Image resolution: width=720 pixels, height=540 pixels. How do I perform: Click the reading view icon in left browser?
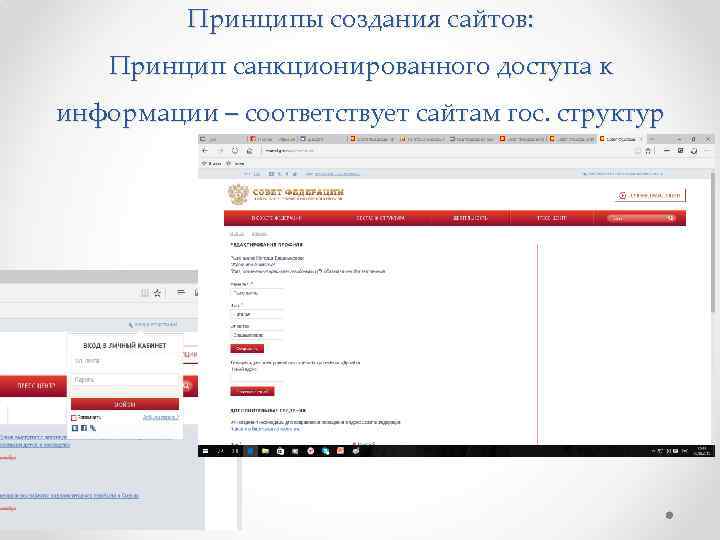[144, 292]
